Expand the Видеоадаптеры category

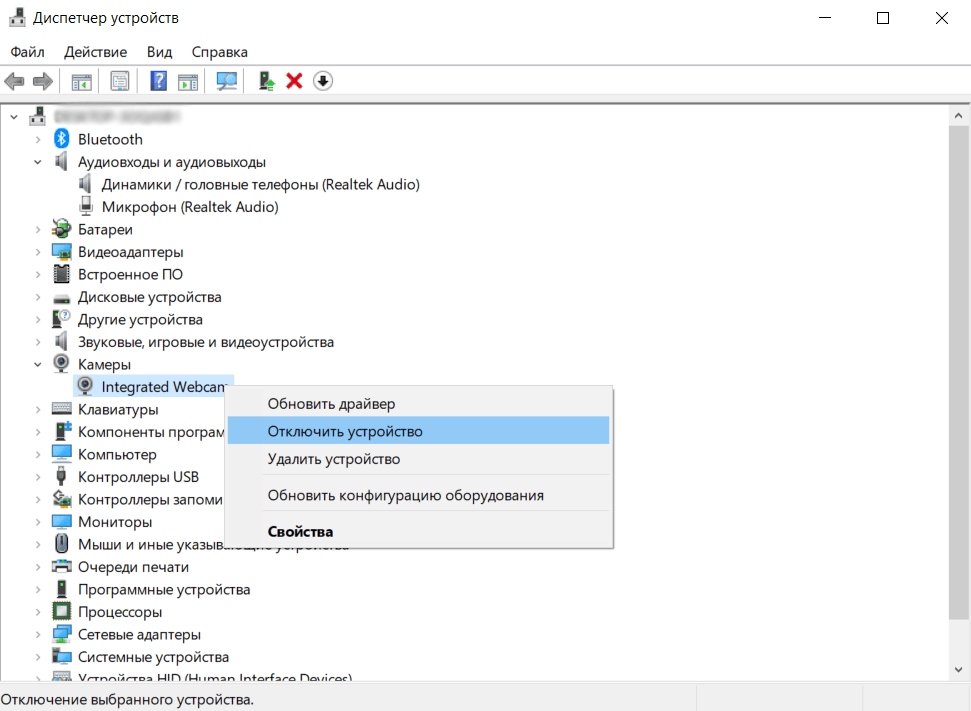(39, 251)
